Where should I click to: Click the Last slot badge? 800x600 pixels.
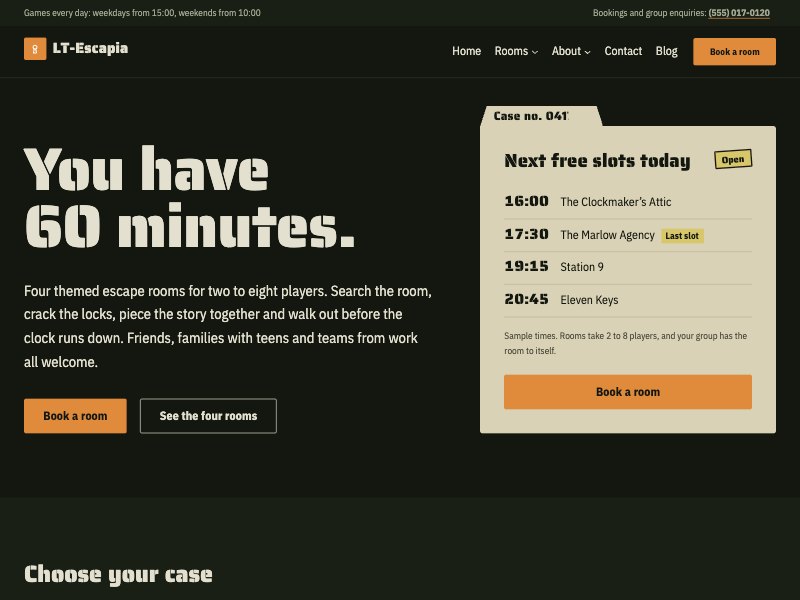click(682, 236)
